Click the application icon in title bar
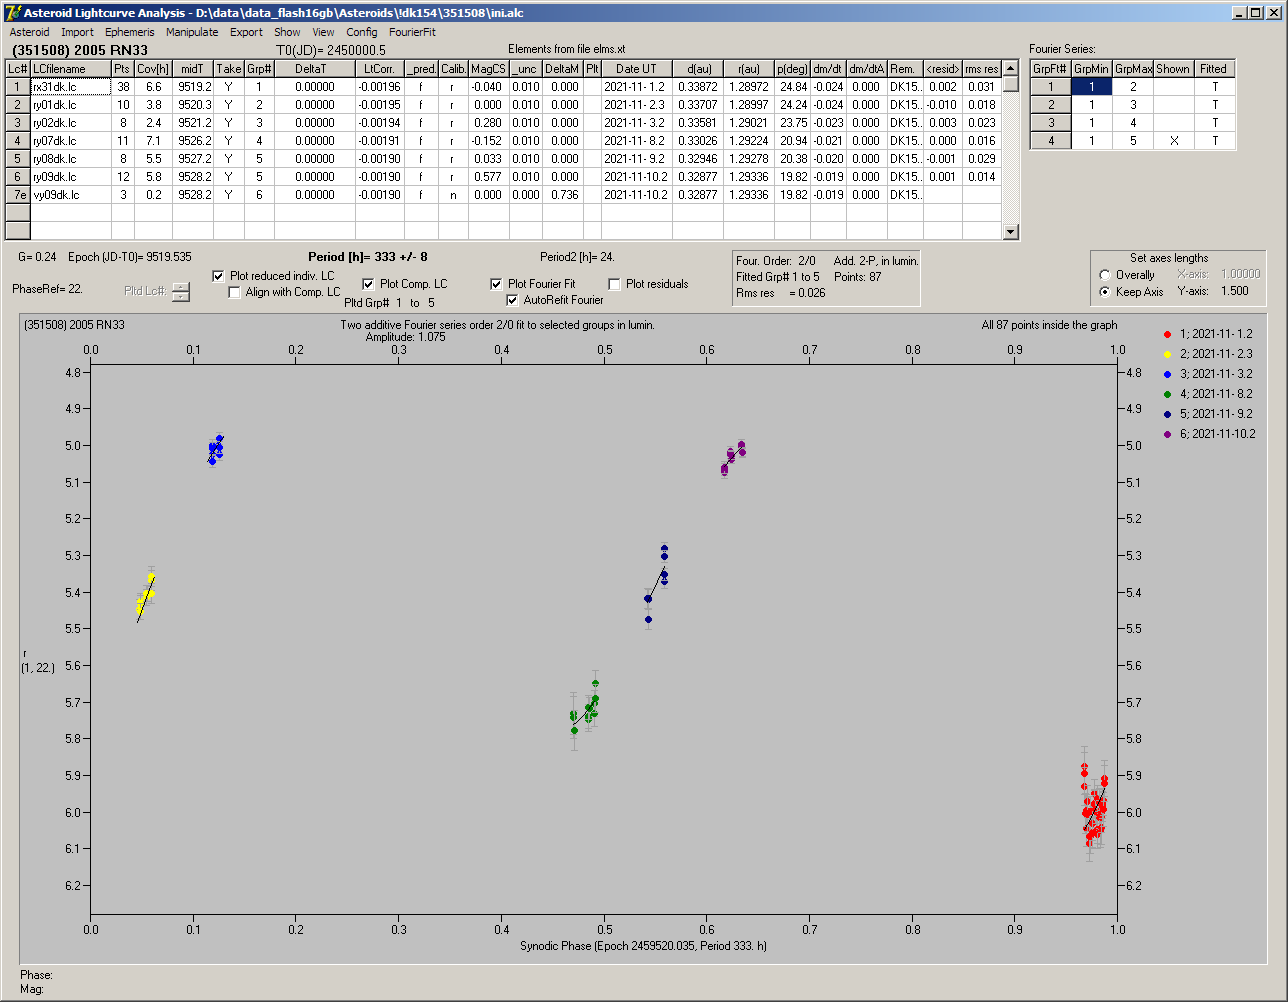This screenshot has height=1002, width=1288. pyautogui.click(x=13, y=12)
